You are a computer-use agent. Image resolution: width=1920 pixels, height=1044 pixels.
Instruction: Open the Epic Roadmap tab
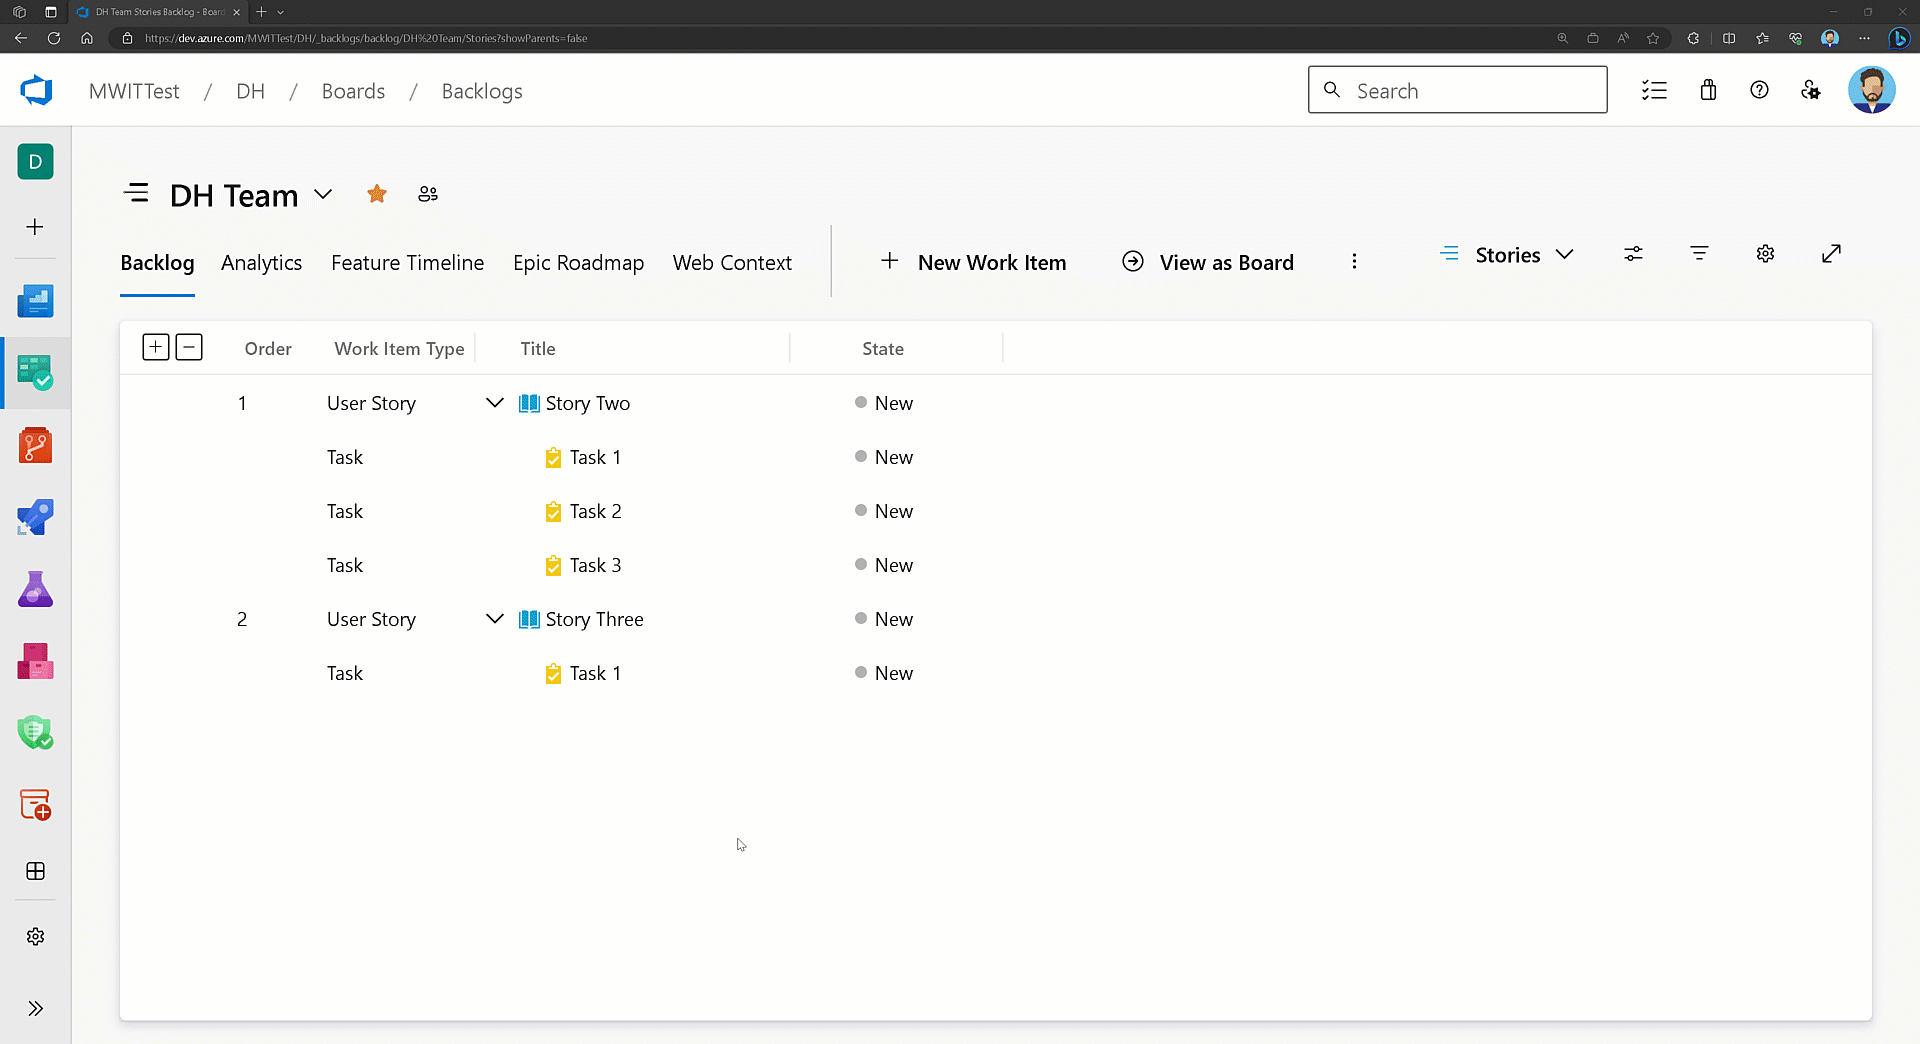(578, 262)
